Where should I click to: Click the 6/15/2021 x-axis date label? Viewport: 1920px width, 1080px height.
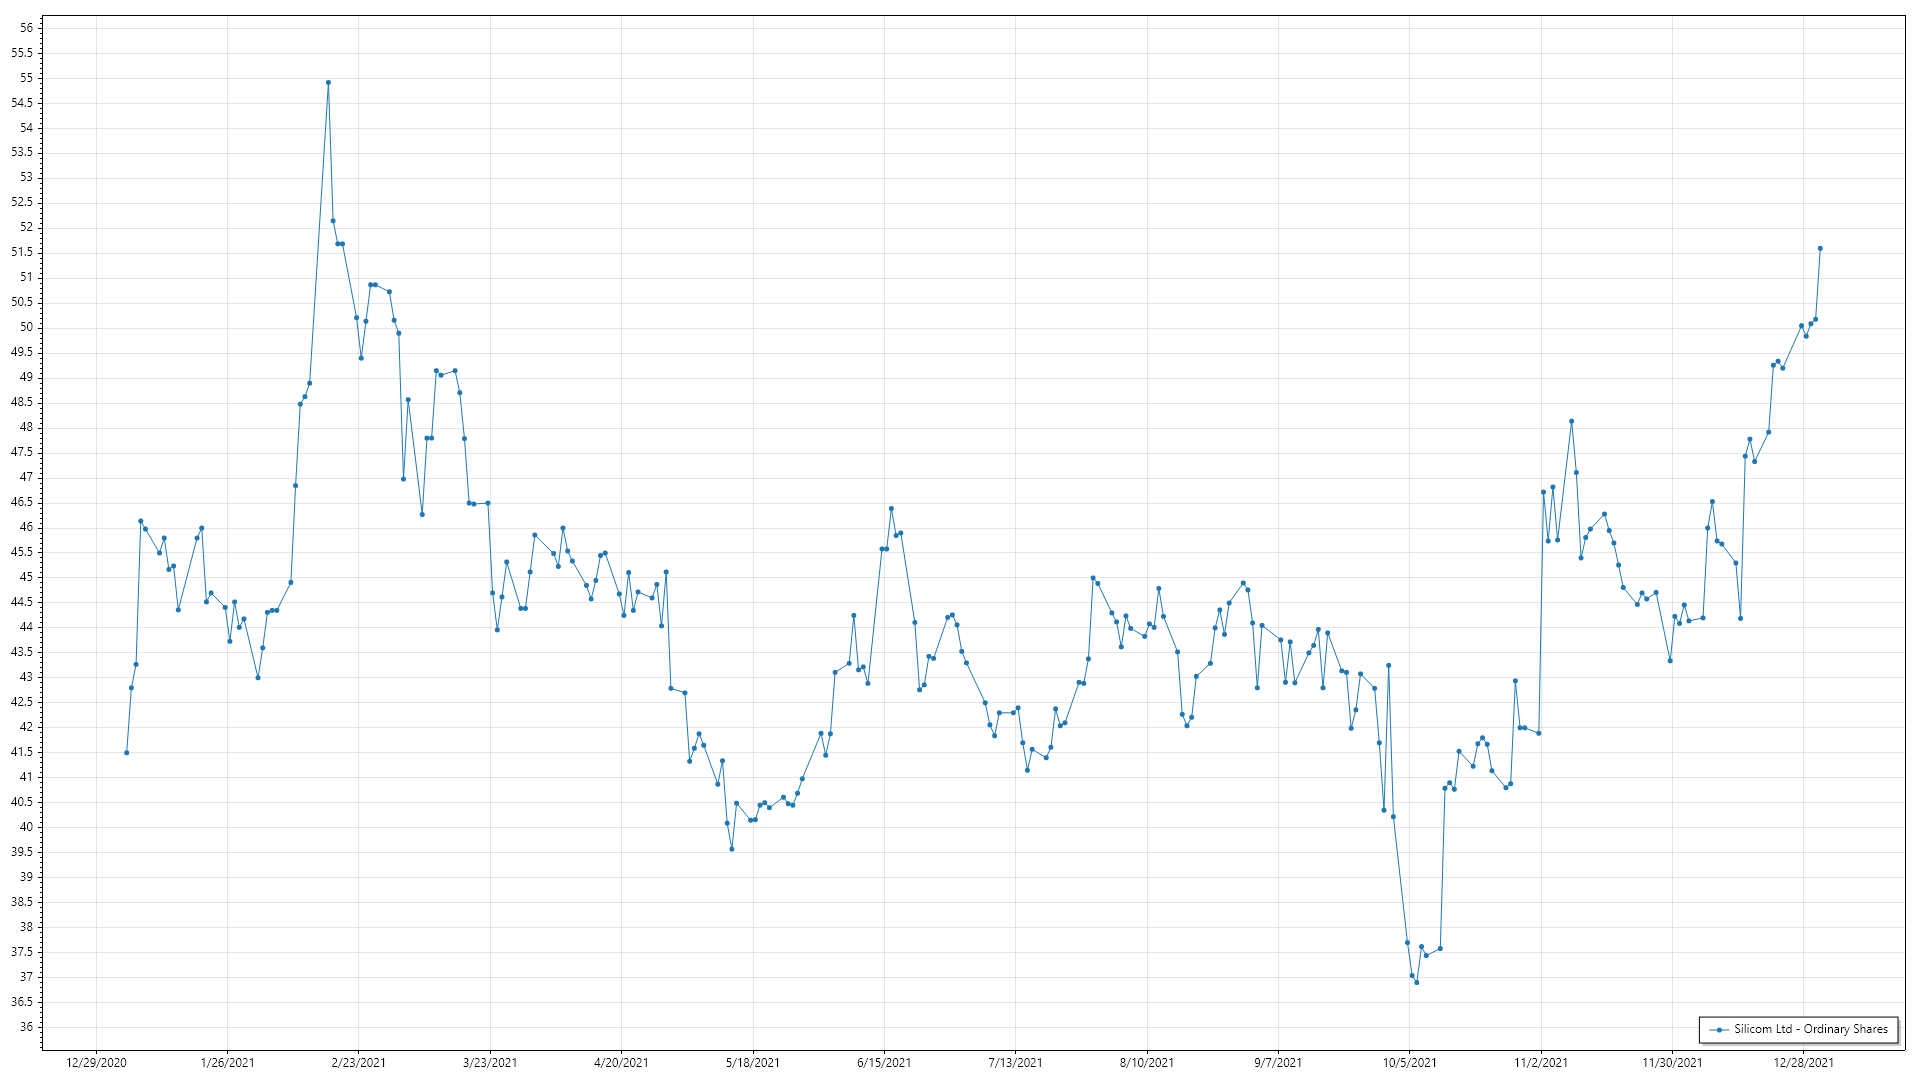pyautogui.click(x=884, y=1063)
